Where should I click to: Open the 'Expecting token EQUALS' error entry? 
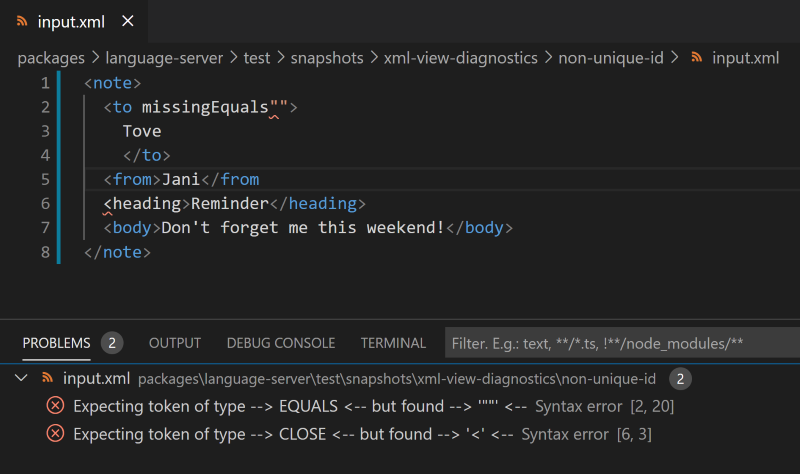300,406
